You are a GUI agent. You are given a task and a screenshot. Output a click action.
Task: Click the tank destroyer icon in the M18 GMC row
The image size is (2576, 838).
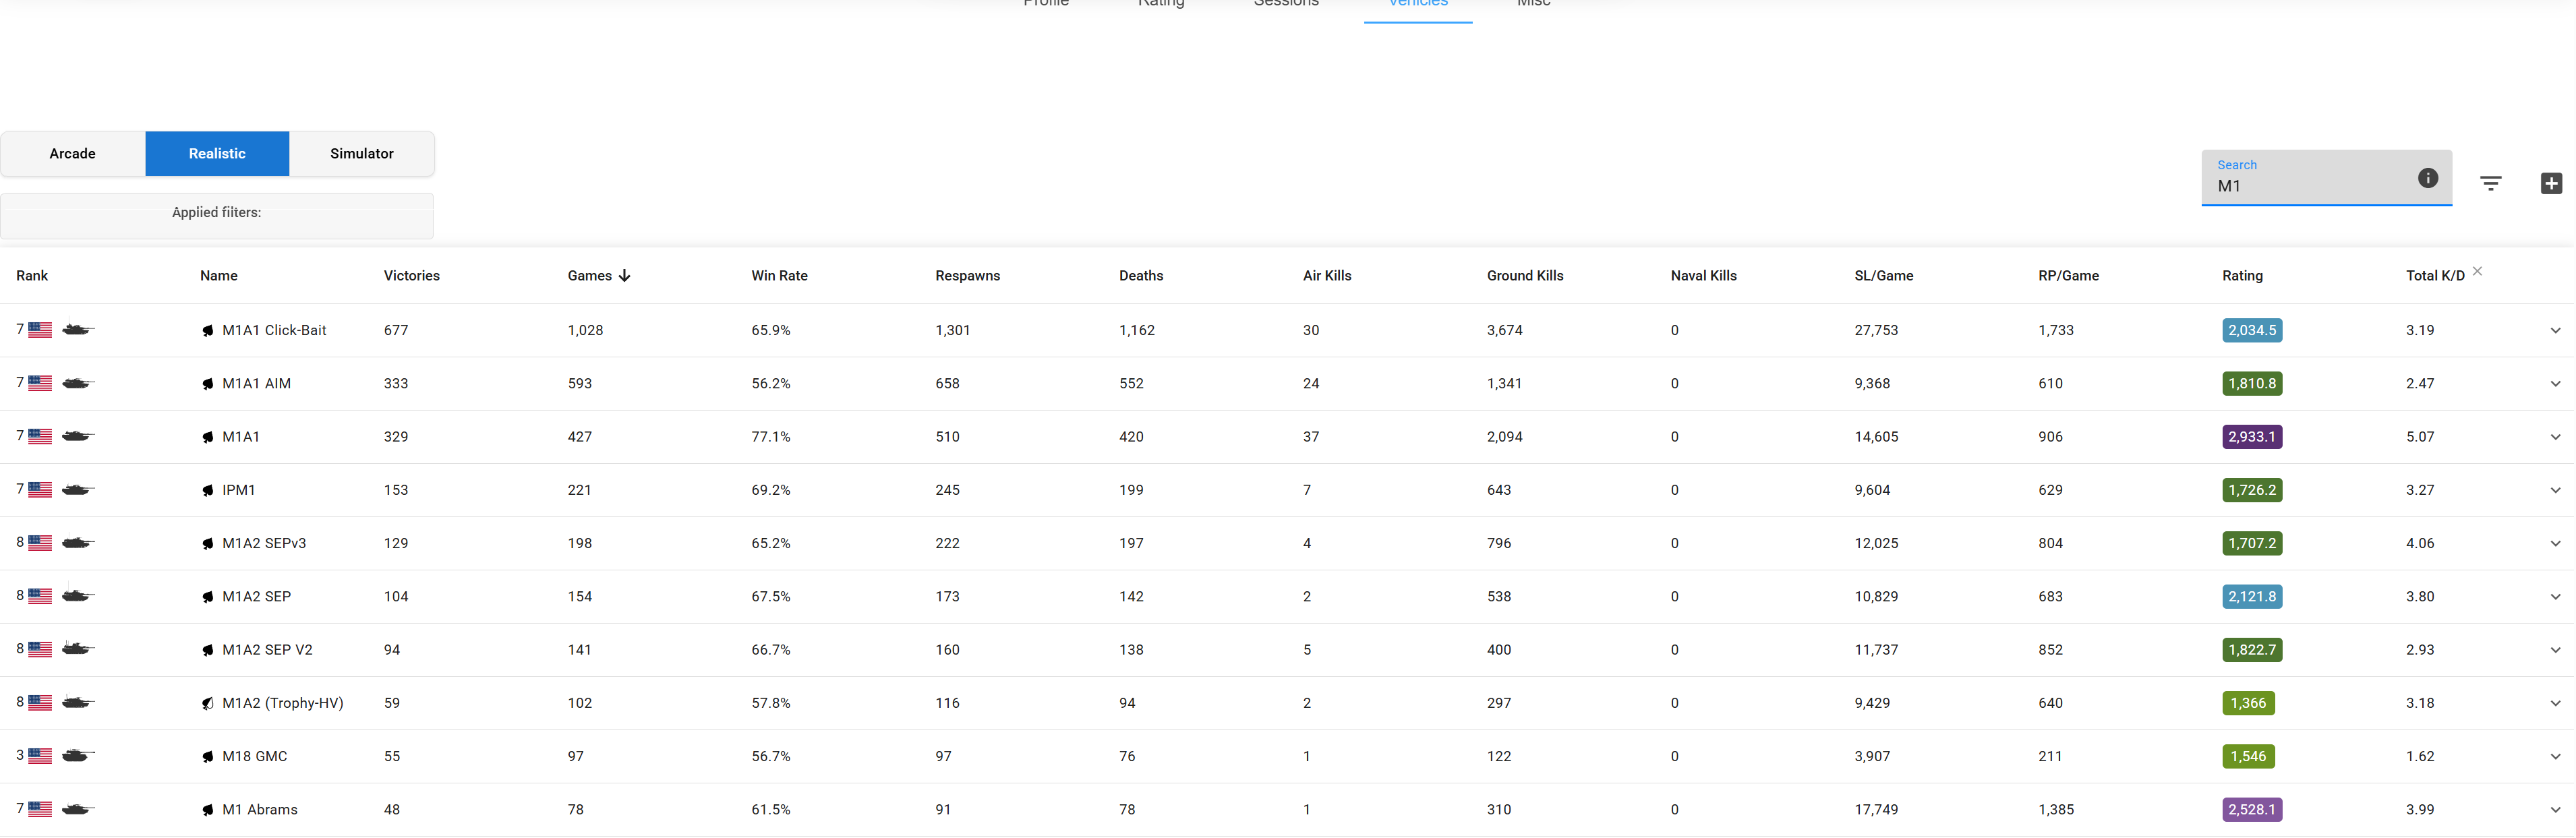pyautogui.click(x=78, y=755)
